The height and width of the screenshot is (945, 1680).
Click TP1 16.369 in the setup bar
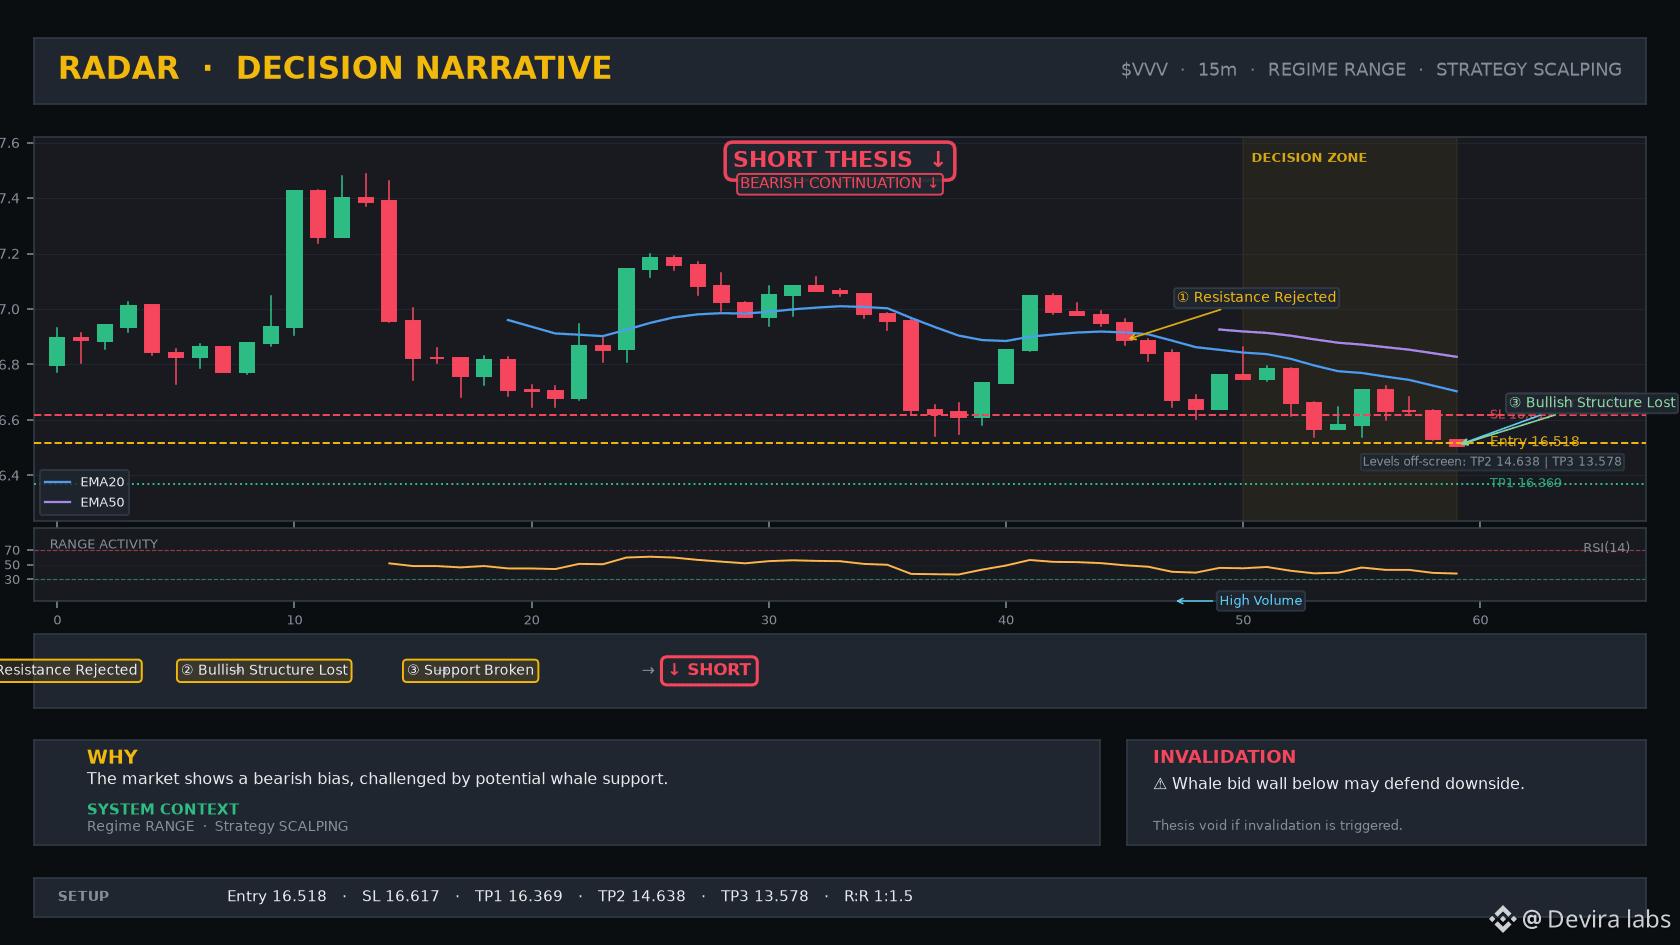coord(518,896)
